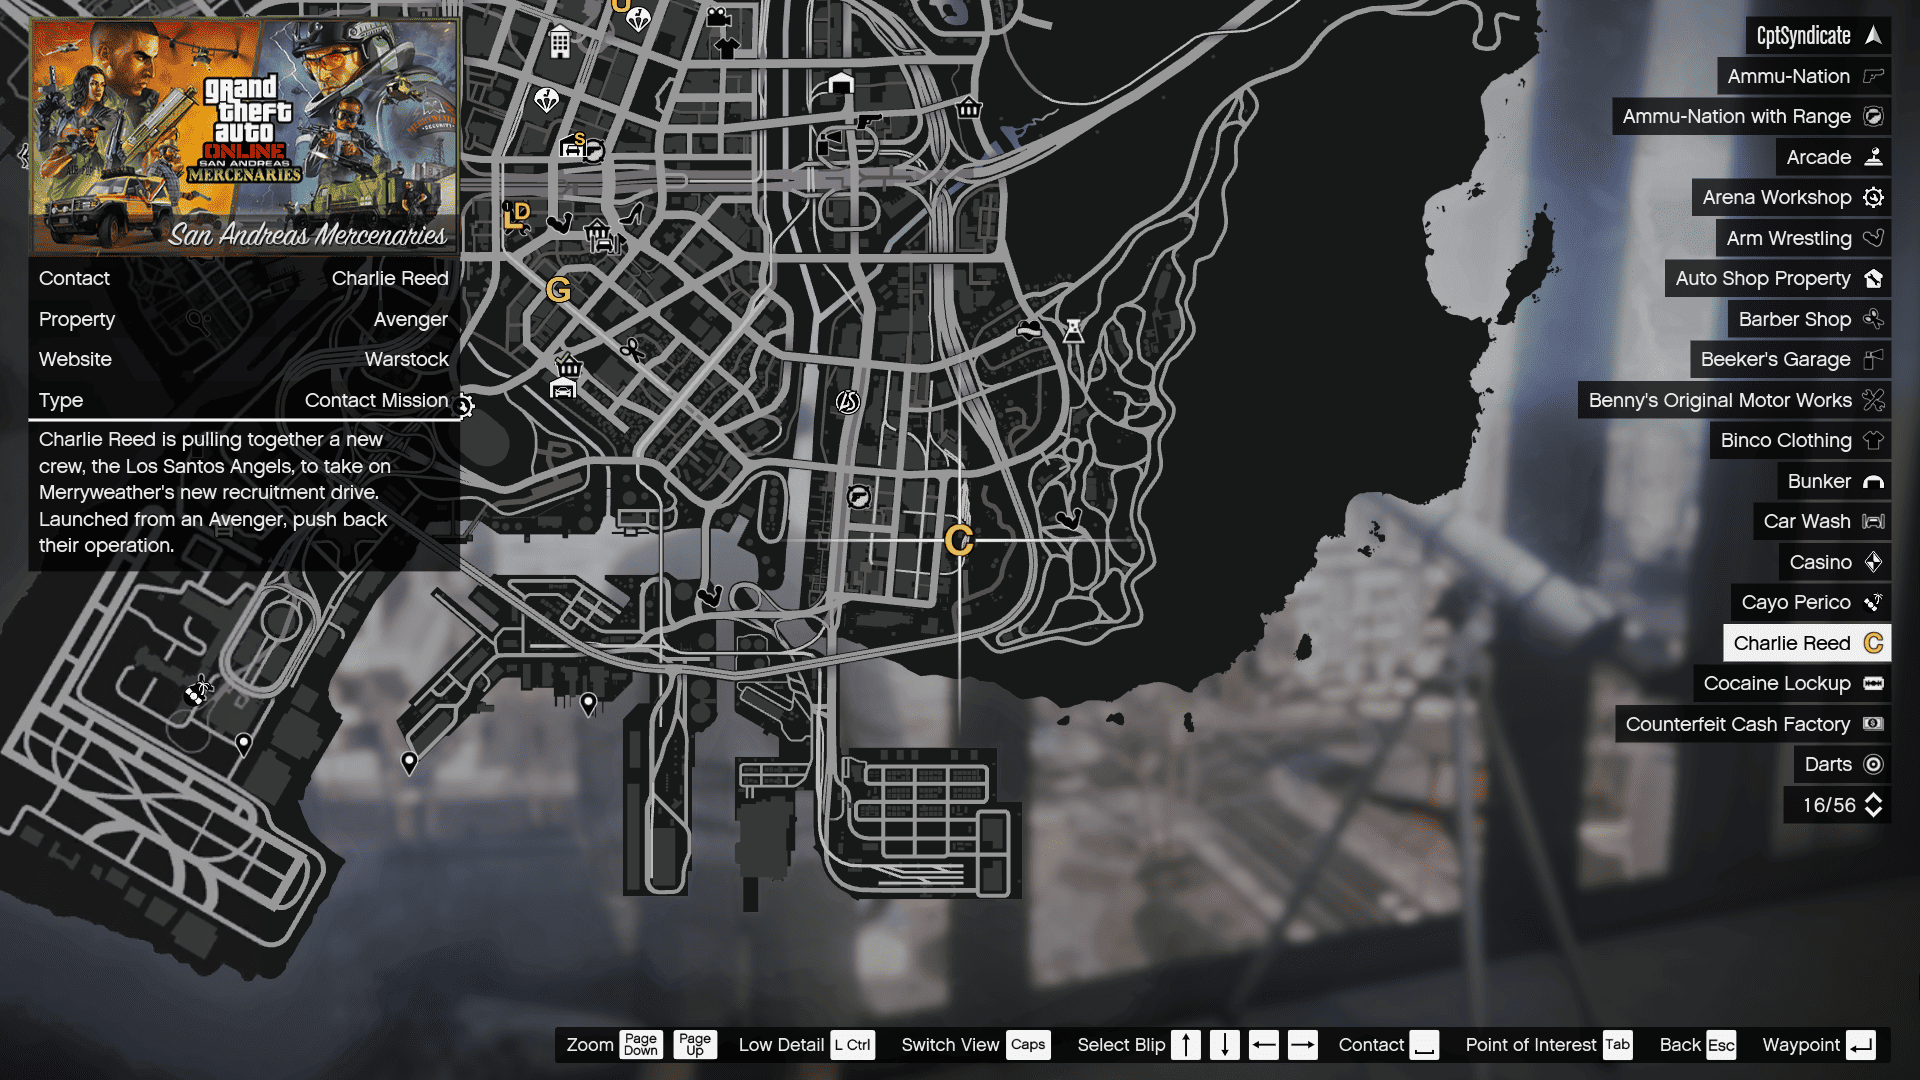Screen dimensions: 1920x1080
Task: Click the yellow "G" contact blip on the map
Action: (560, 292)
